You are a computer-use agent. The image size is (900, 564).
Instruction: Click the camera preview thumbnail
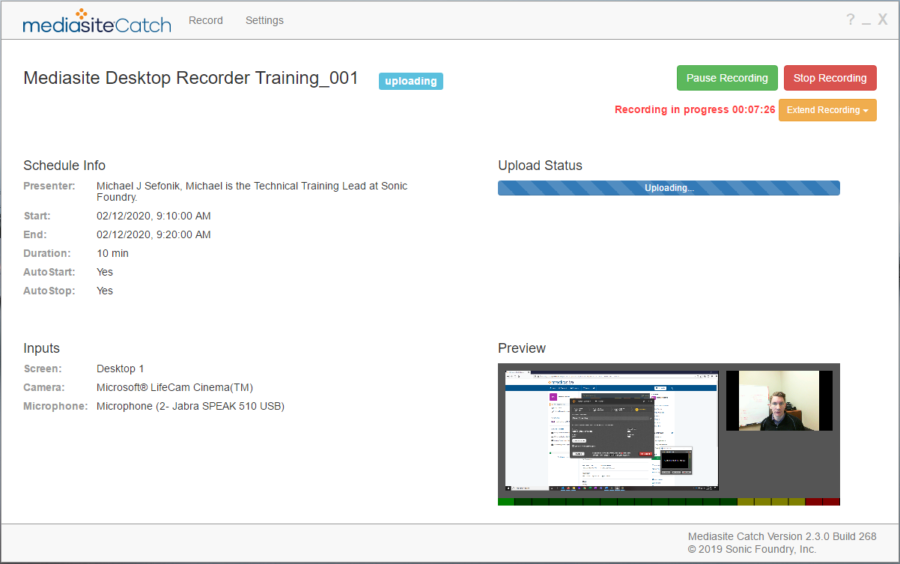coord(779,400)
